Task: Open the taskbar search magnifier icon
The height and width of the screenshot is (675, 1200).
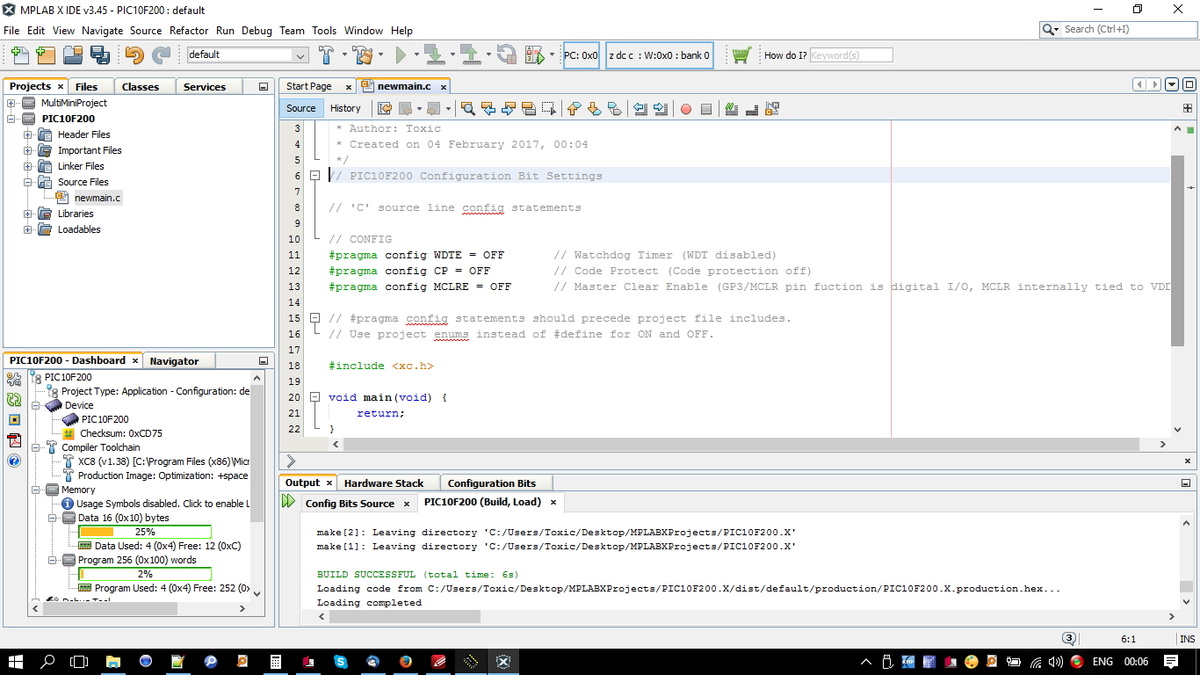Action: click(x=49, y=662)
